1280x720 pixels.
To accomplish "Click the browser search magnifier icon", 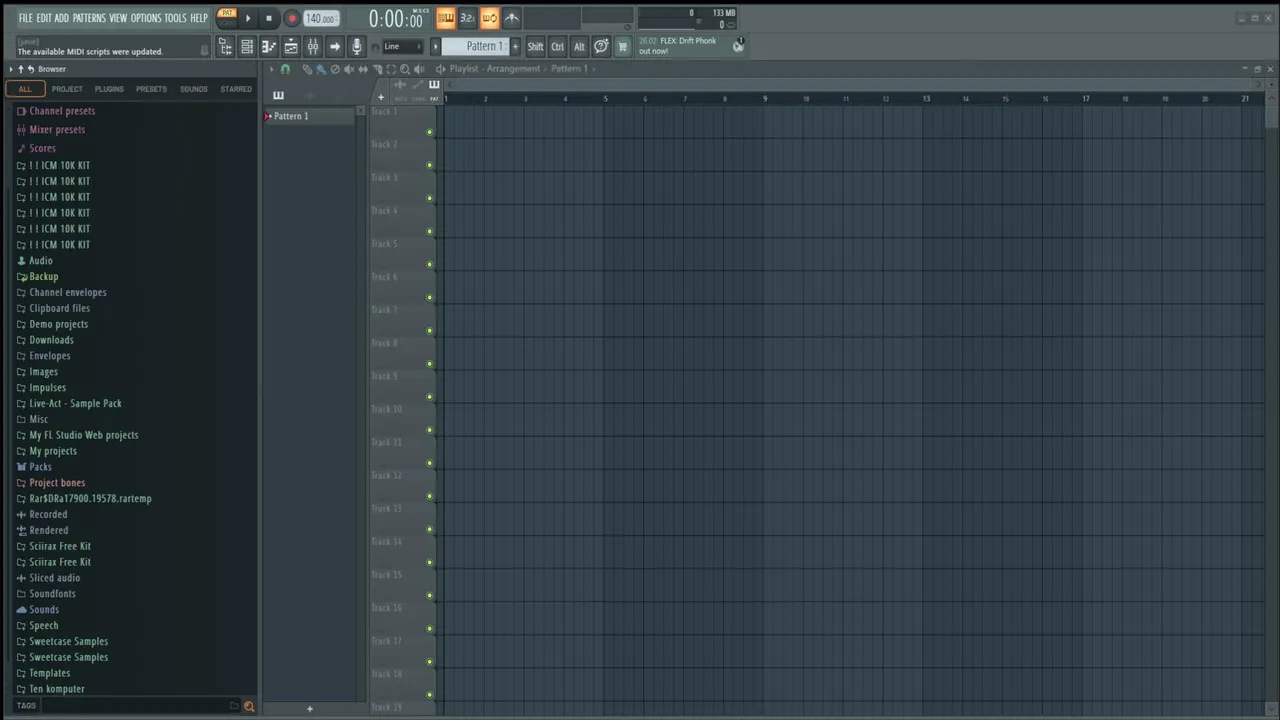I will click(x=249, y=706).
